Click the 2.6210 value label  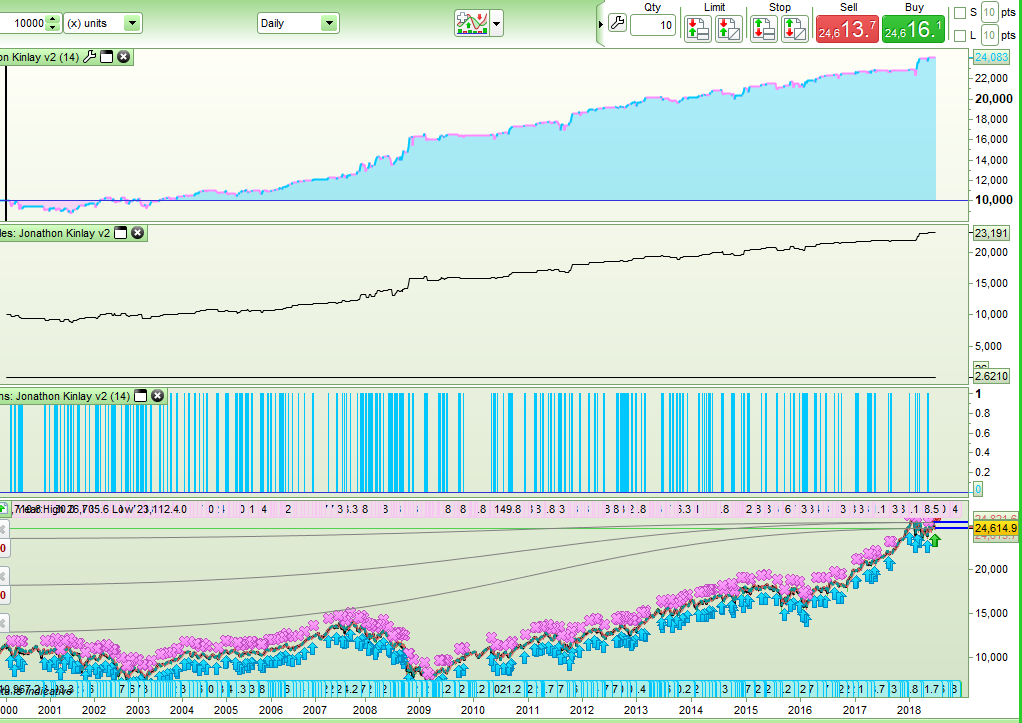click(991, 376)
